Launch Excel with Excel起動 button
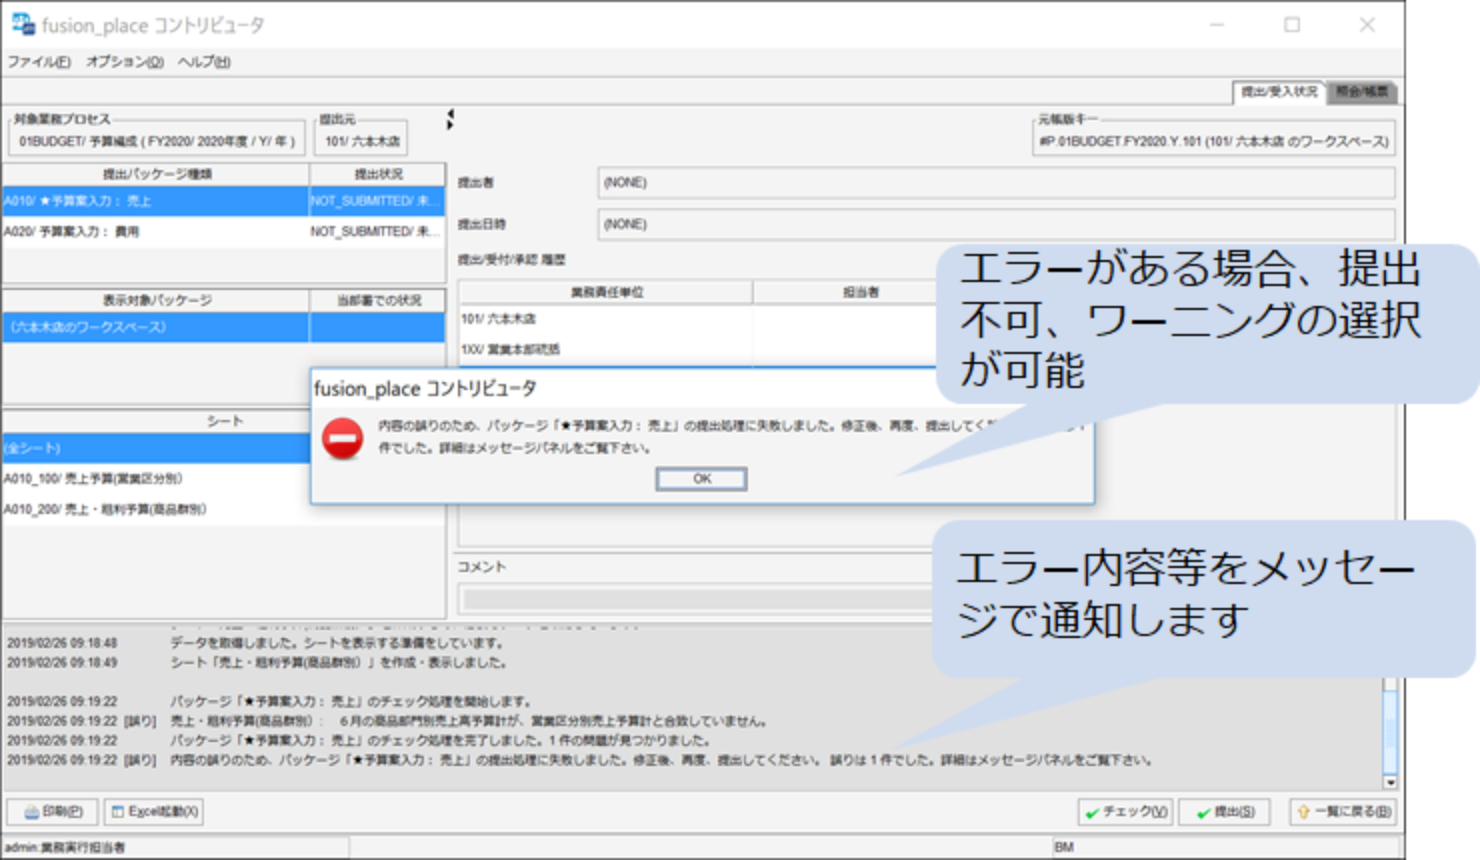 (154, 812)
